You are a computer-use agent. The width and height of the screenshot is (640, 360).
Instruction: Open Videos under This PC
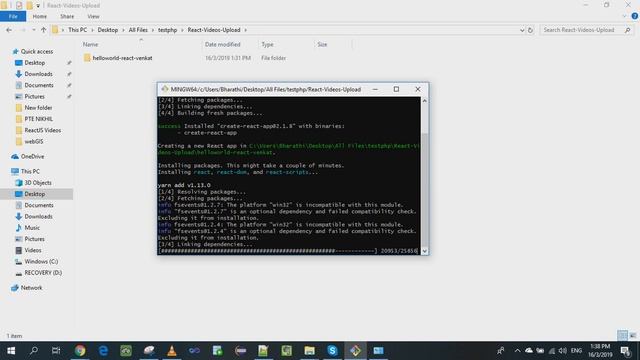(33, 250)
